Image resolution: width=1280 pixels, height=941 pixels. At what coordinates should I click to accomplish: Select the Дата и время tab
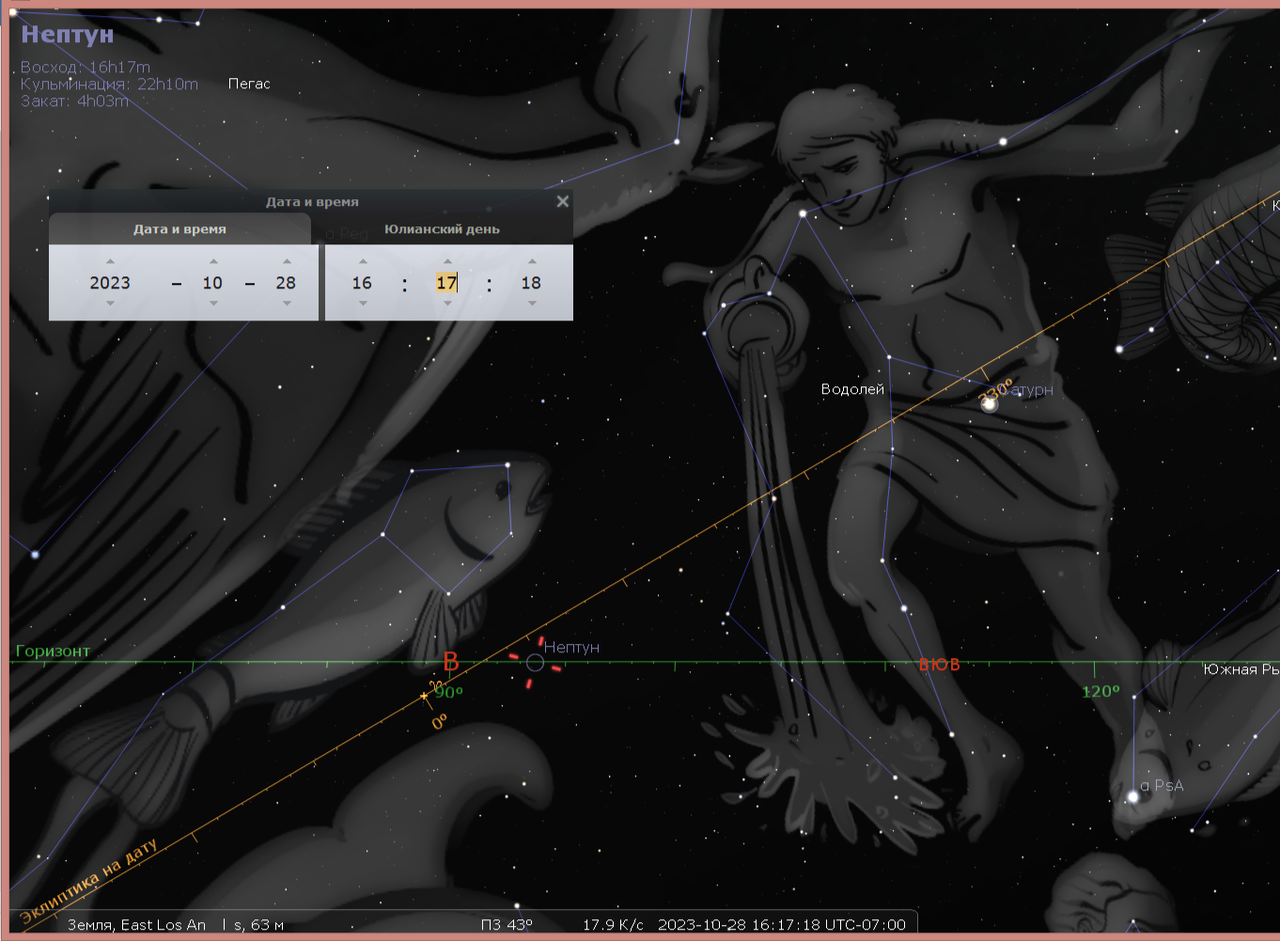pos(180,229)
